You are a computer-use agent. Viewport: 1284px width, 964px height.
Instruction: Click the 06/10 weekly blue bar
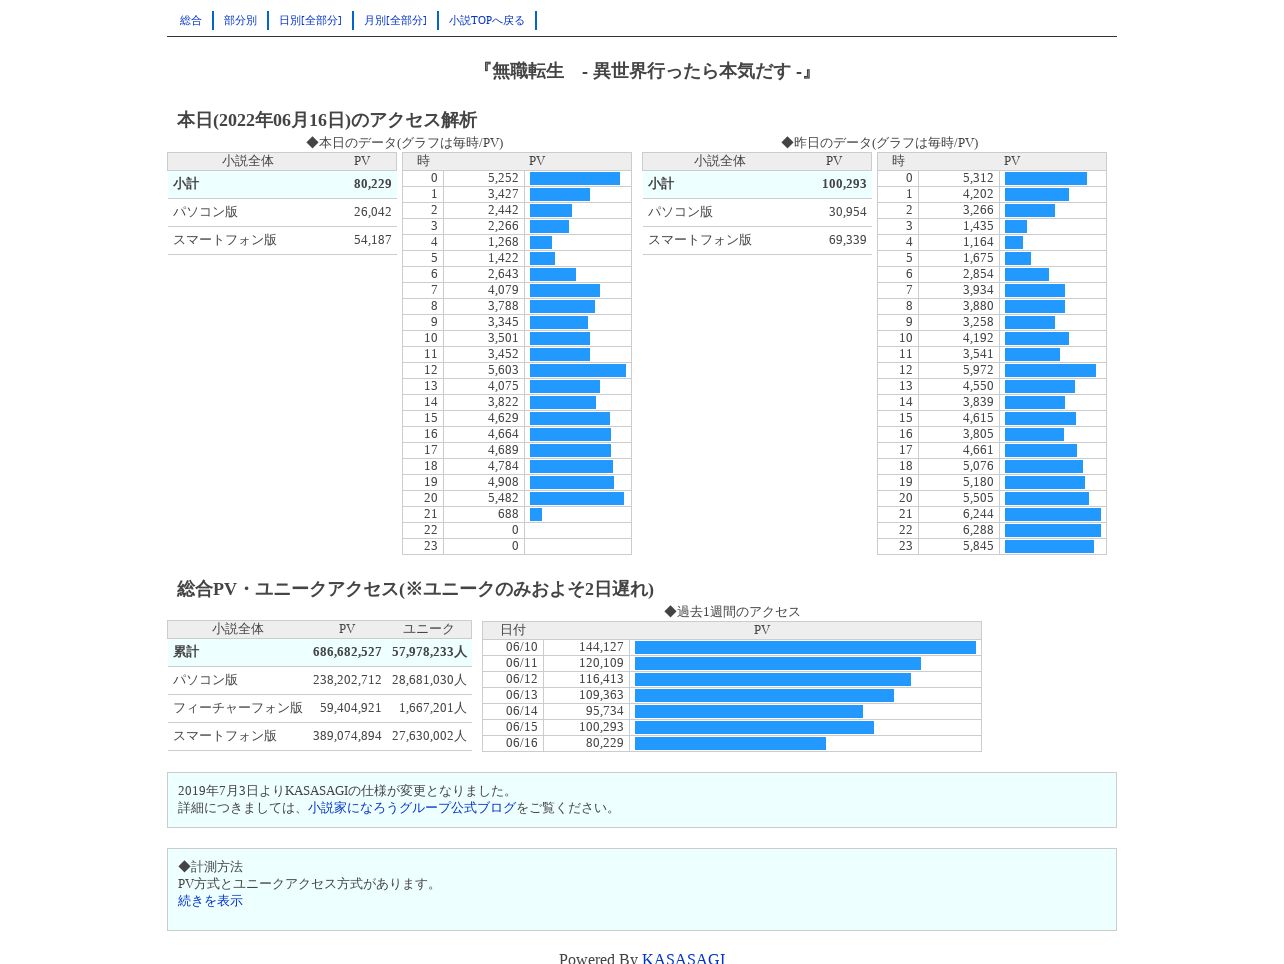(x=805, y=647)
